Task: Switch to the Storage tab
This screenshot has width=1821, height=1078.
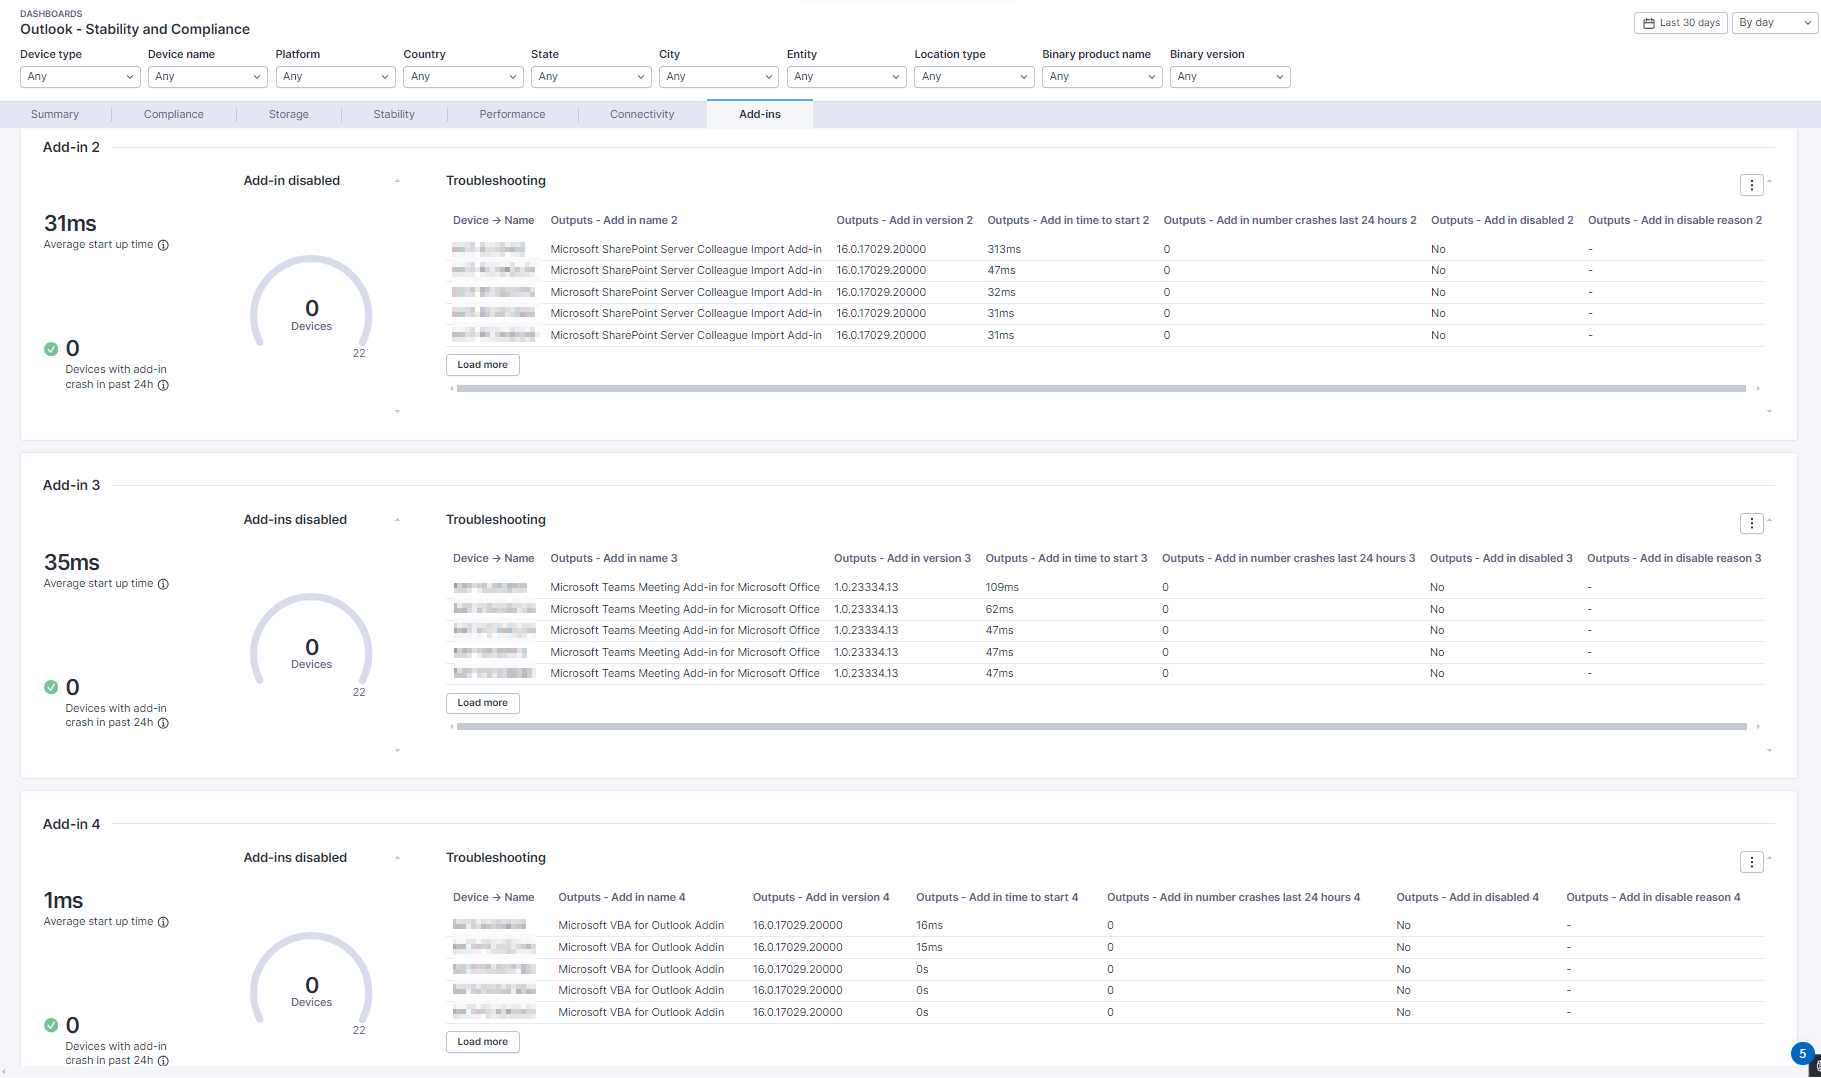Action: 289,115
